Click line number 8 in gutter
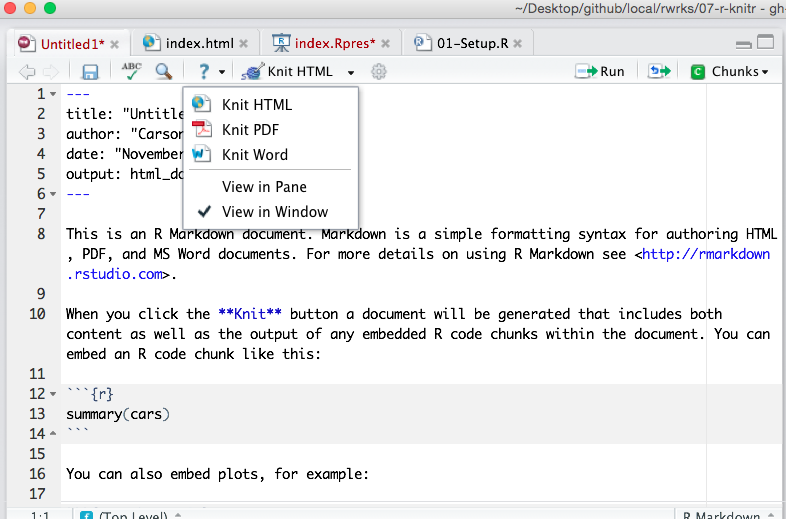The image size is (786, 519). pos(41,234)
